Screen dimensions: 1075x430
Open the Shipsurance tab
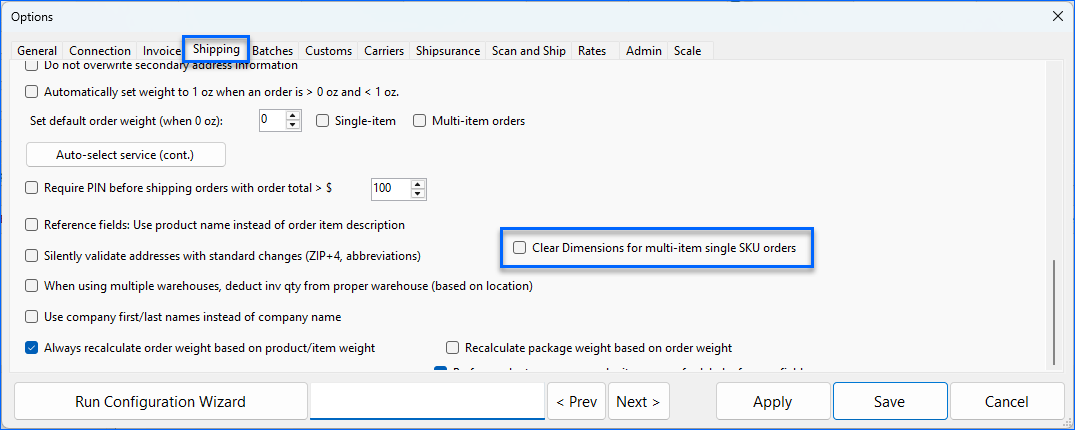447,51
